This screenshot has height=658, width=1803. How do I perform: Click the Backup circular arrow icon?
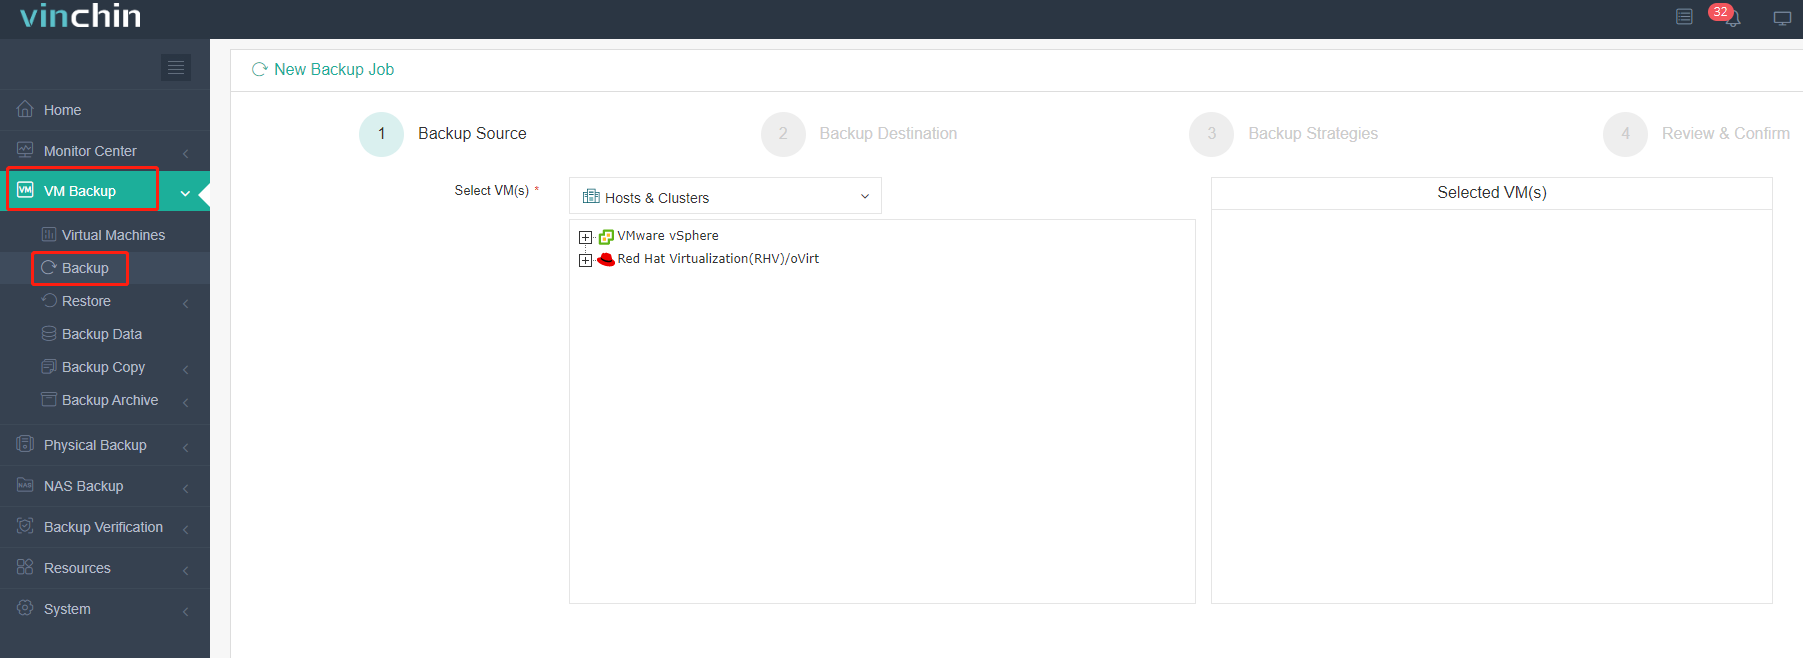click(x=48, y=267)
